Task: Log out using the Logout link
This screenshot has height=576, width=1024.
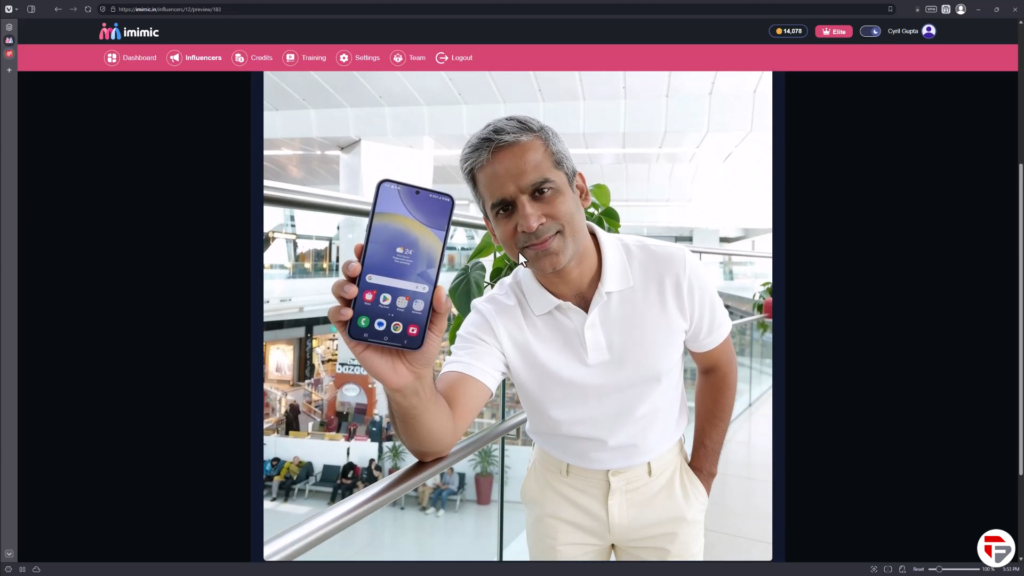Action: pyautogui.click(x=454, y=58)
